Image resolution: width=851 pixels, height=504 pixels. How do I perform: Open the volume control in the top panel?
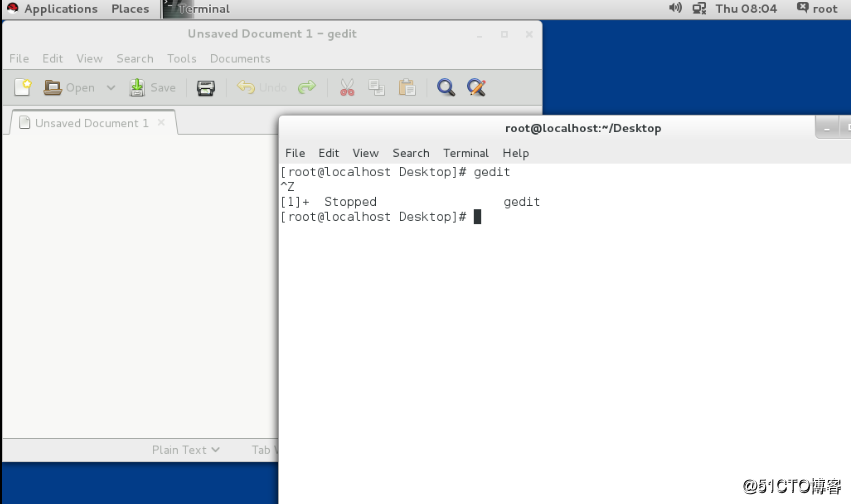(x=675, y=8)
